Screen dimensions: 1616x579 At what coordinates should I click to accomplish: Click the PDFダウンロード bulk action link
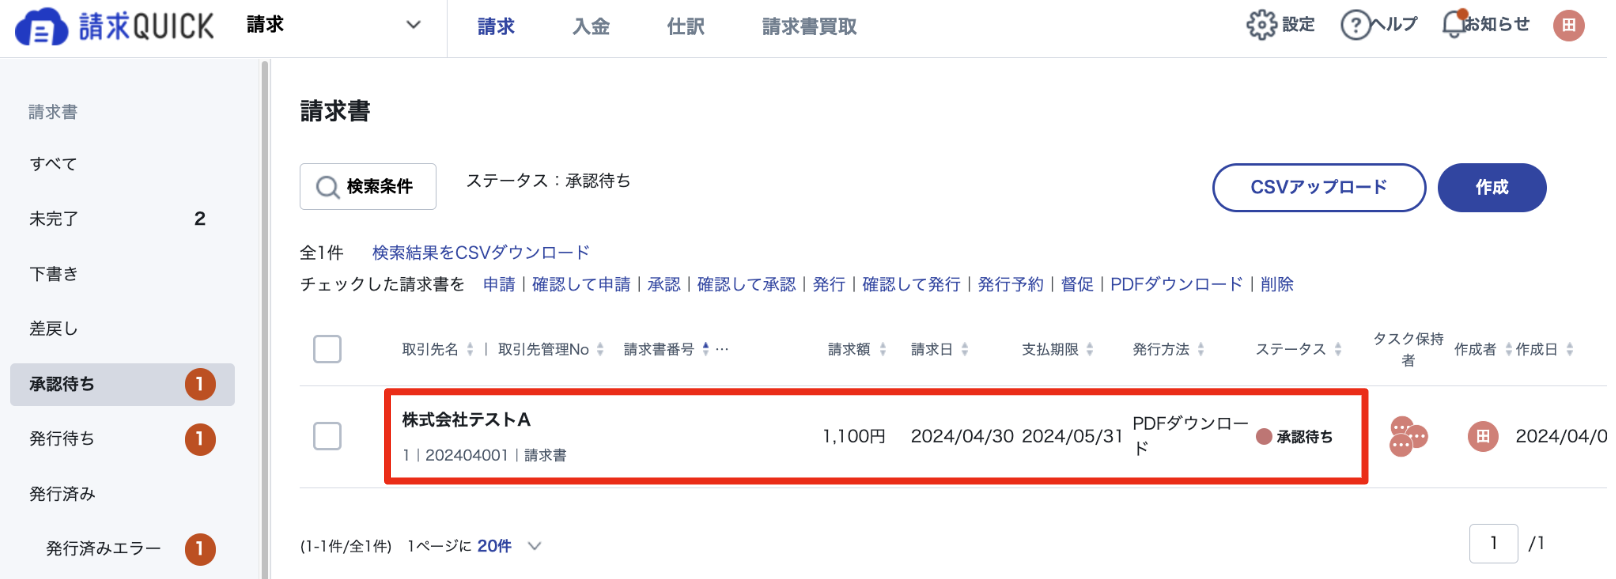[x=1177, y=285]
